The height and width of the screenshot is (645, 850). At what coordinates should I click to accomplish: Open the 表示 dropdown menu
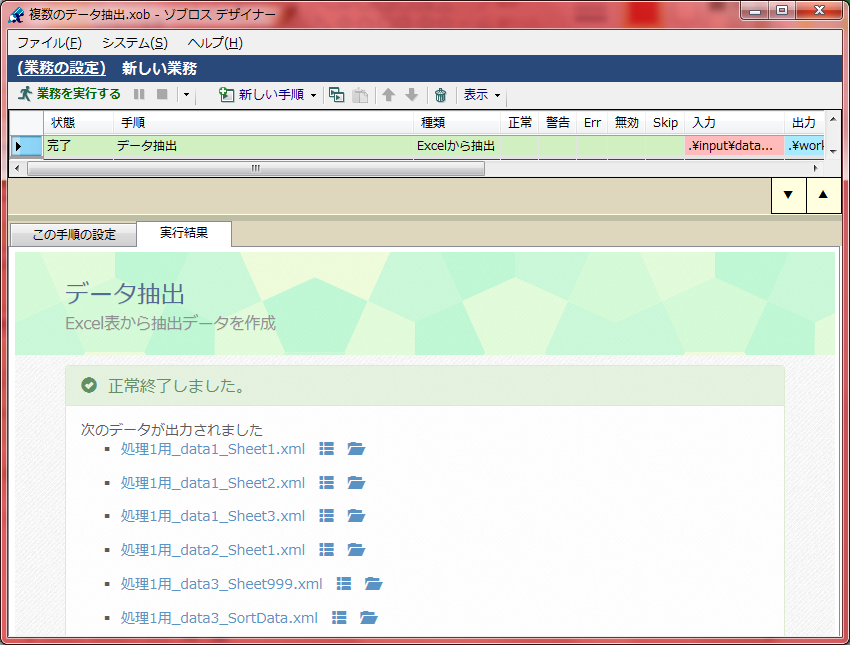point(481,95)
